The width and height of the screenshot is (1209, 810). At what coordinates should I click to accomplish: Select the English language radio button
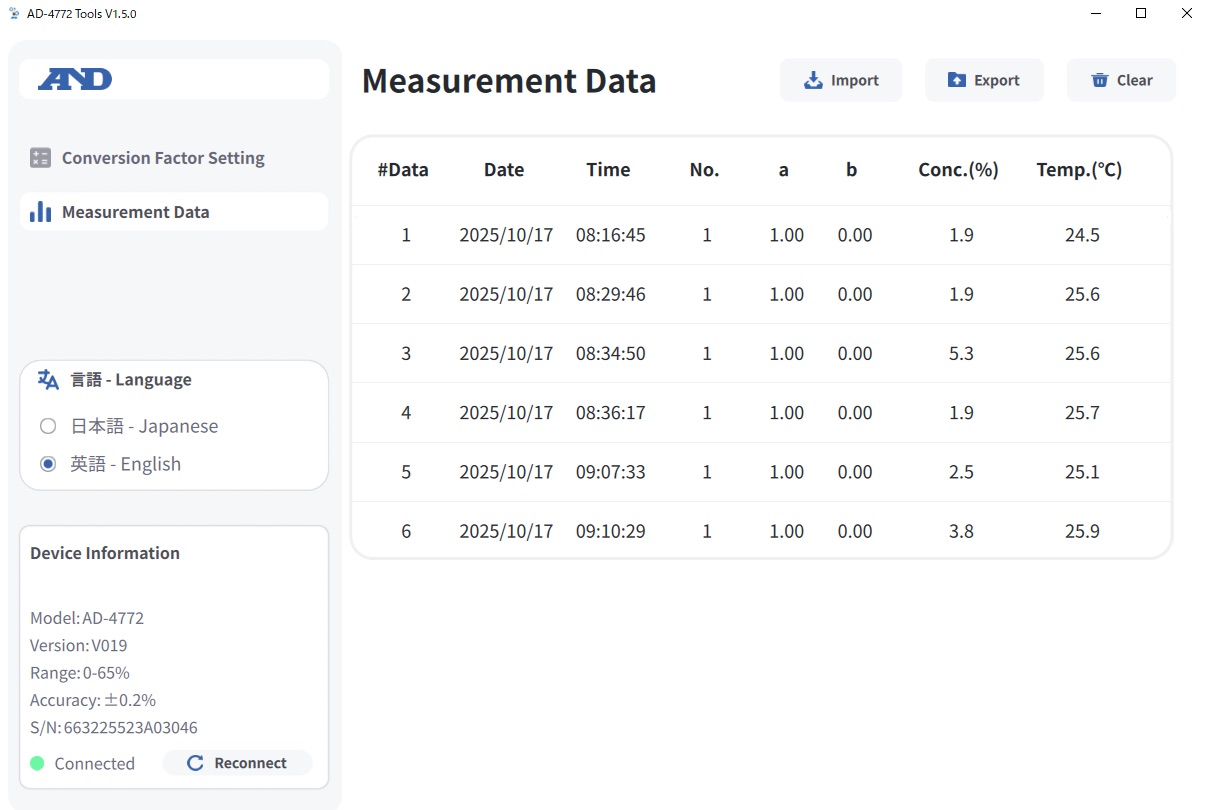[48, 464]
